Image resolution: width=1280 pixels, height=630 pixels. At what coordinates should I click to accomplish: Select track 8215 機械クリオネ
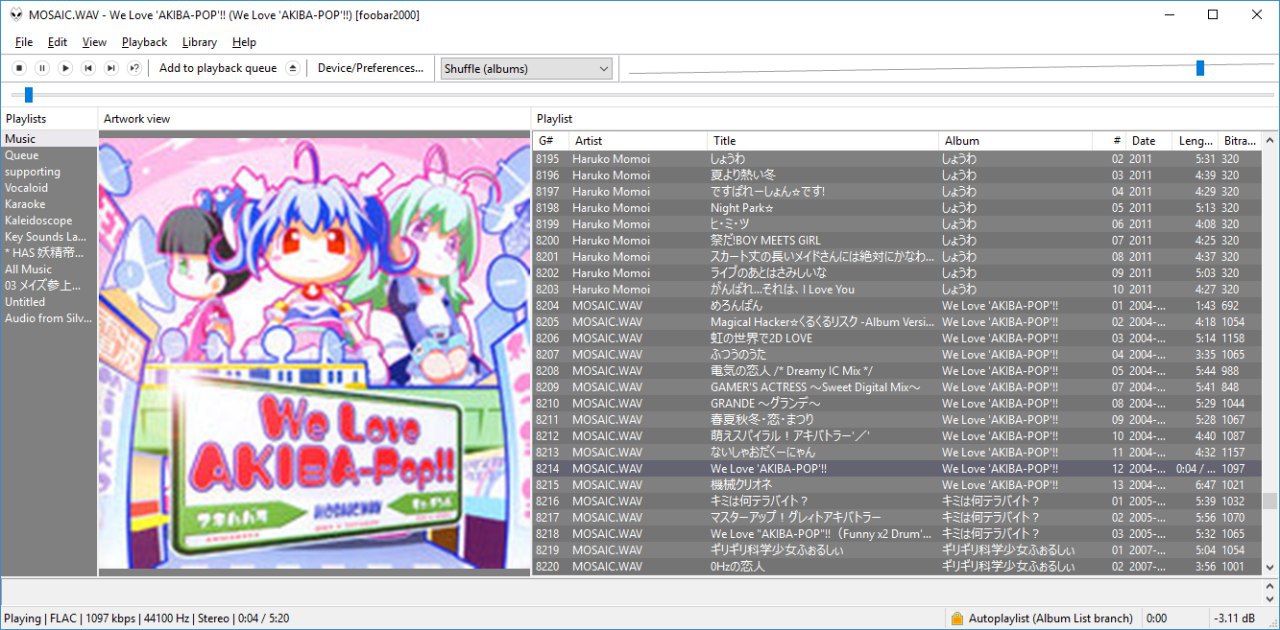click(897, 485)
